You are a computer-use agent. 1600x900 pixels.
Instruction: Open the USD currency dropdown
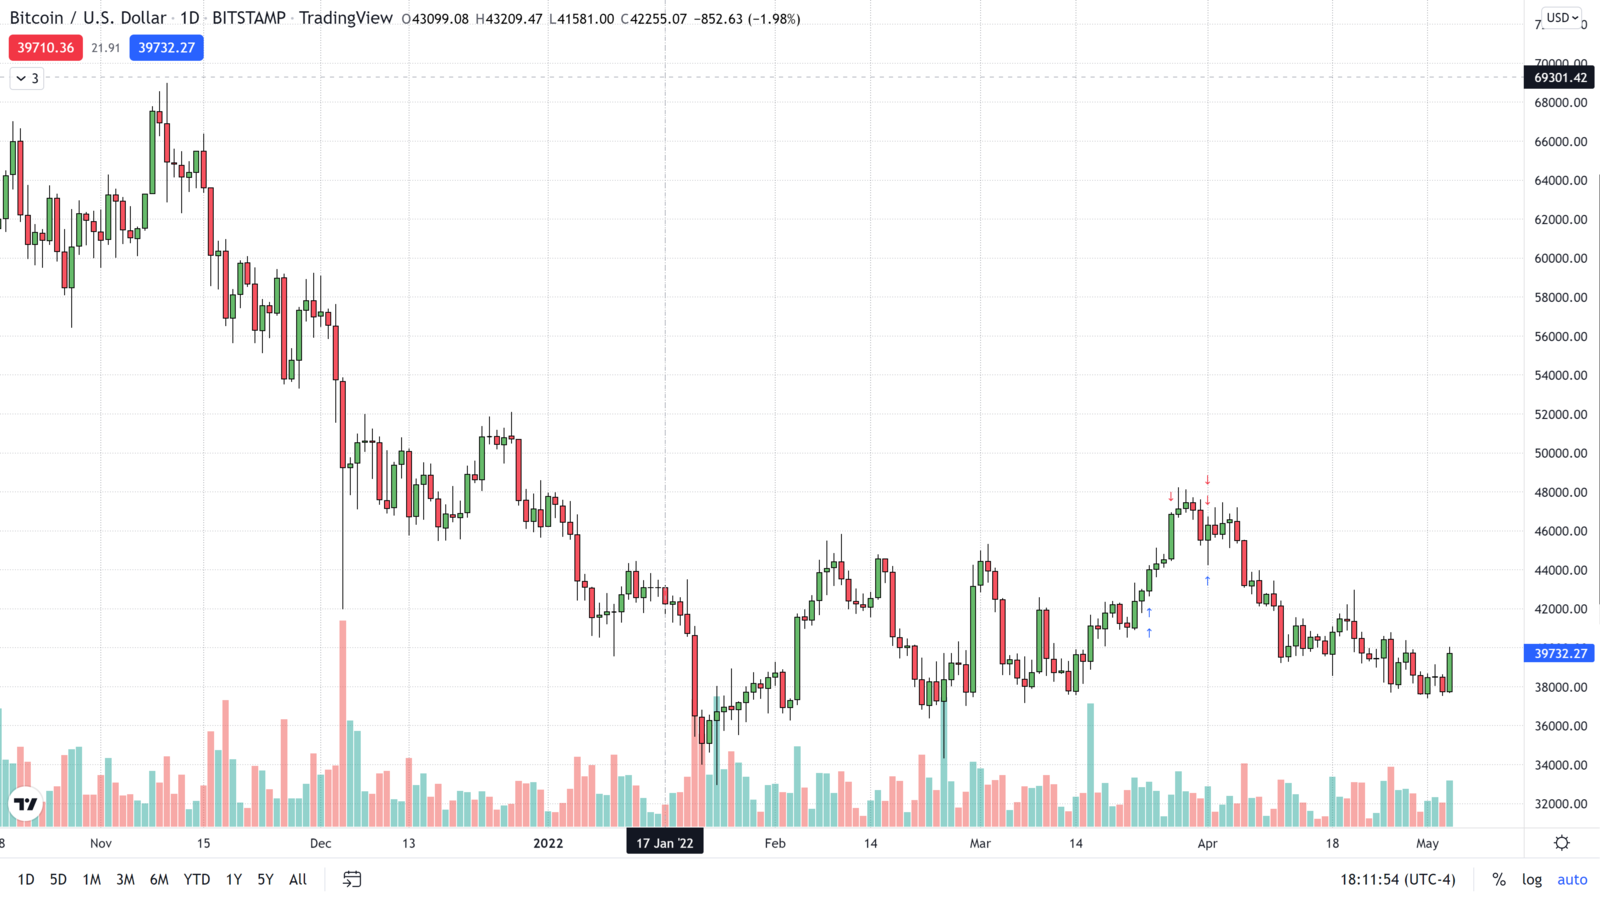(1561, 18)
